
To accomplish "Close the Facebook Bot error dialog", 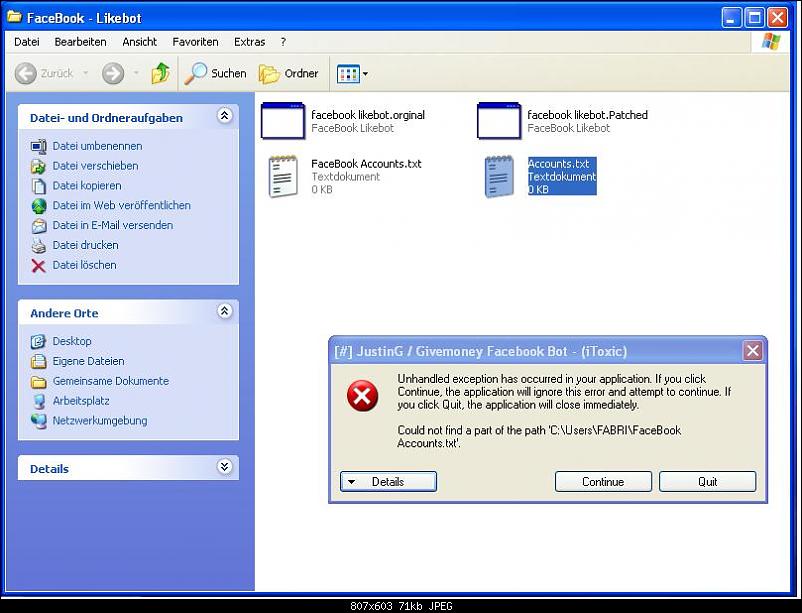I will [752, 351].
